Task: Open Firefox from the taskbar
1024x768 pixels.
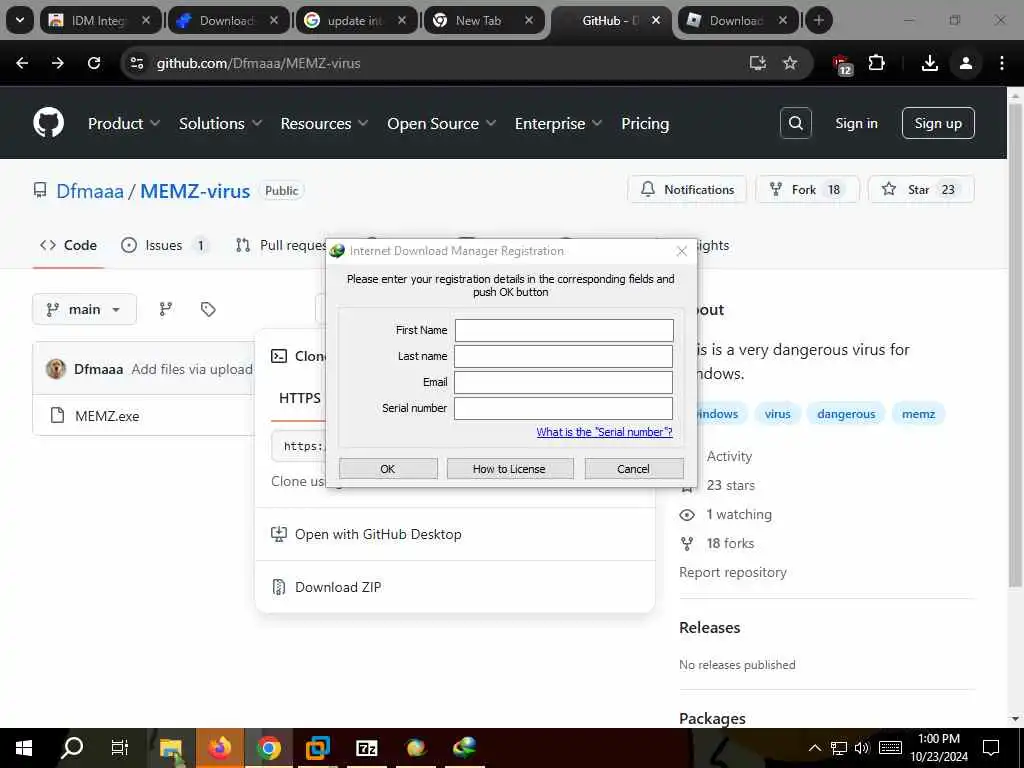Action: coord(220,748)
